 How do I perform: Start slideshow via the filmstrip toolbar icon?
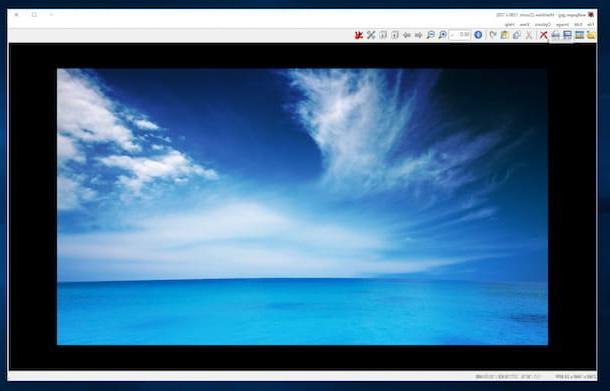tap(579, 35)
